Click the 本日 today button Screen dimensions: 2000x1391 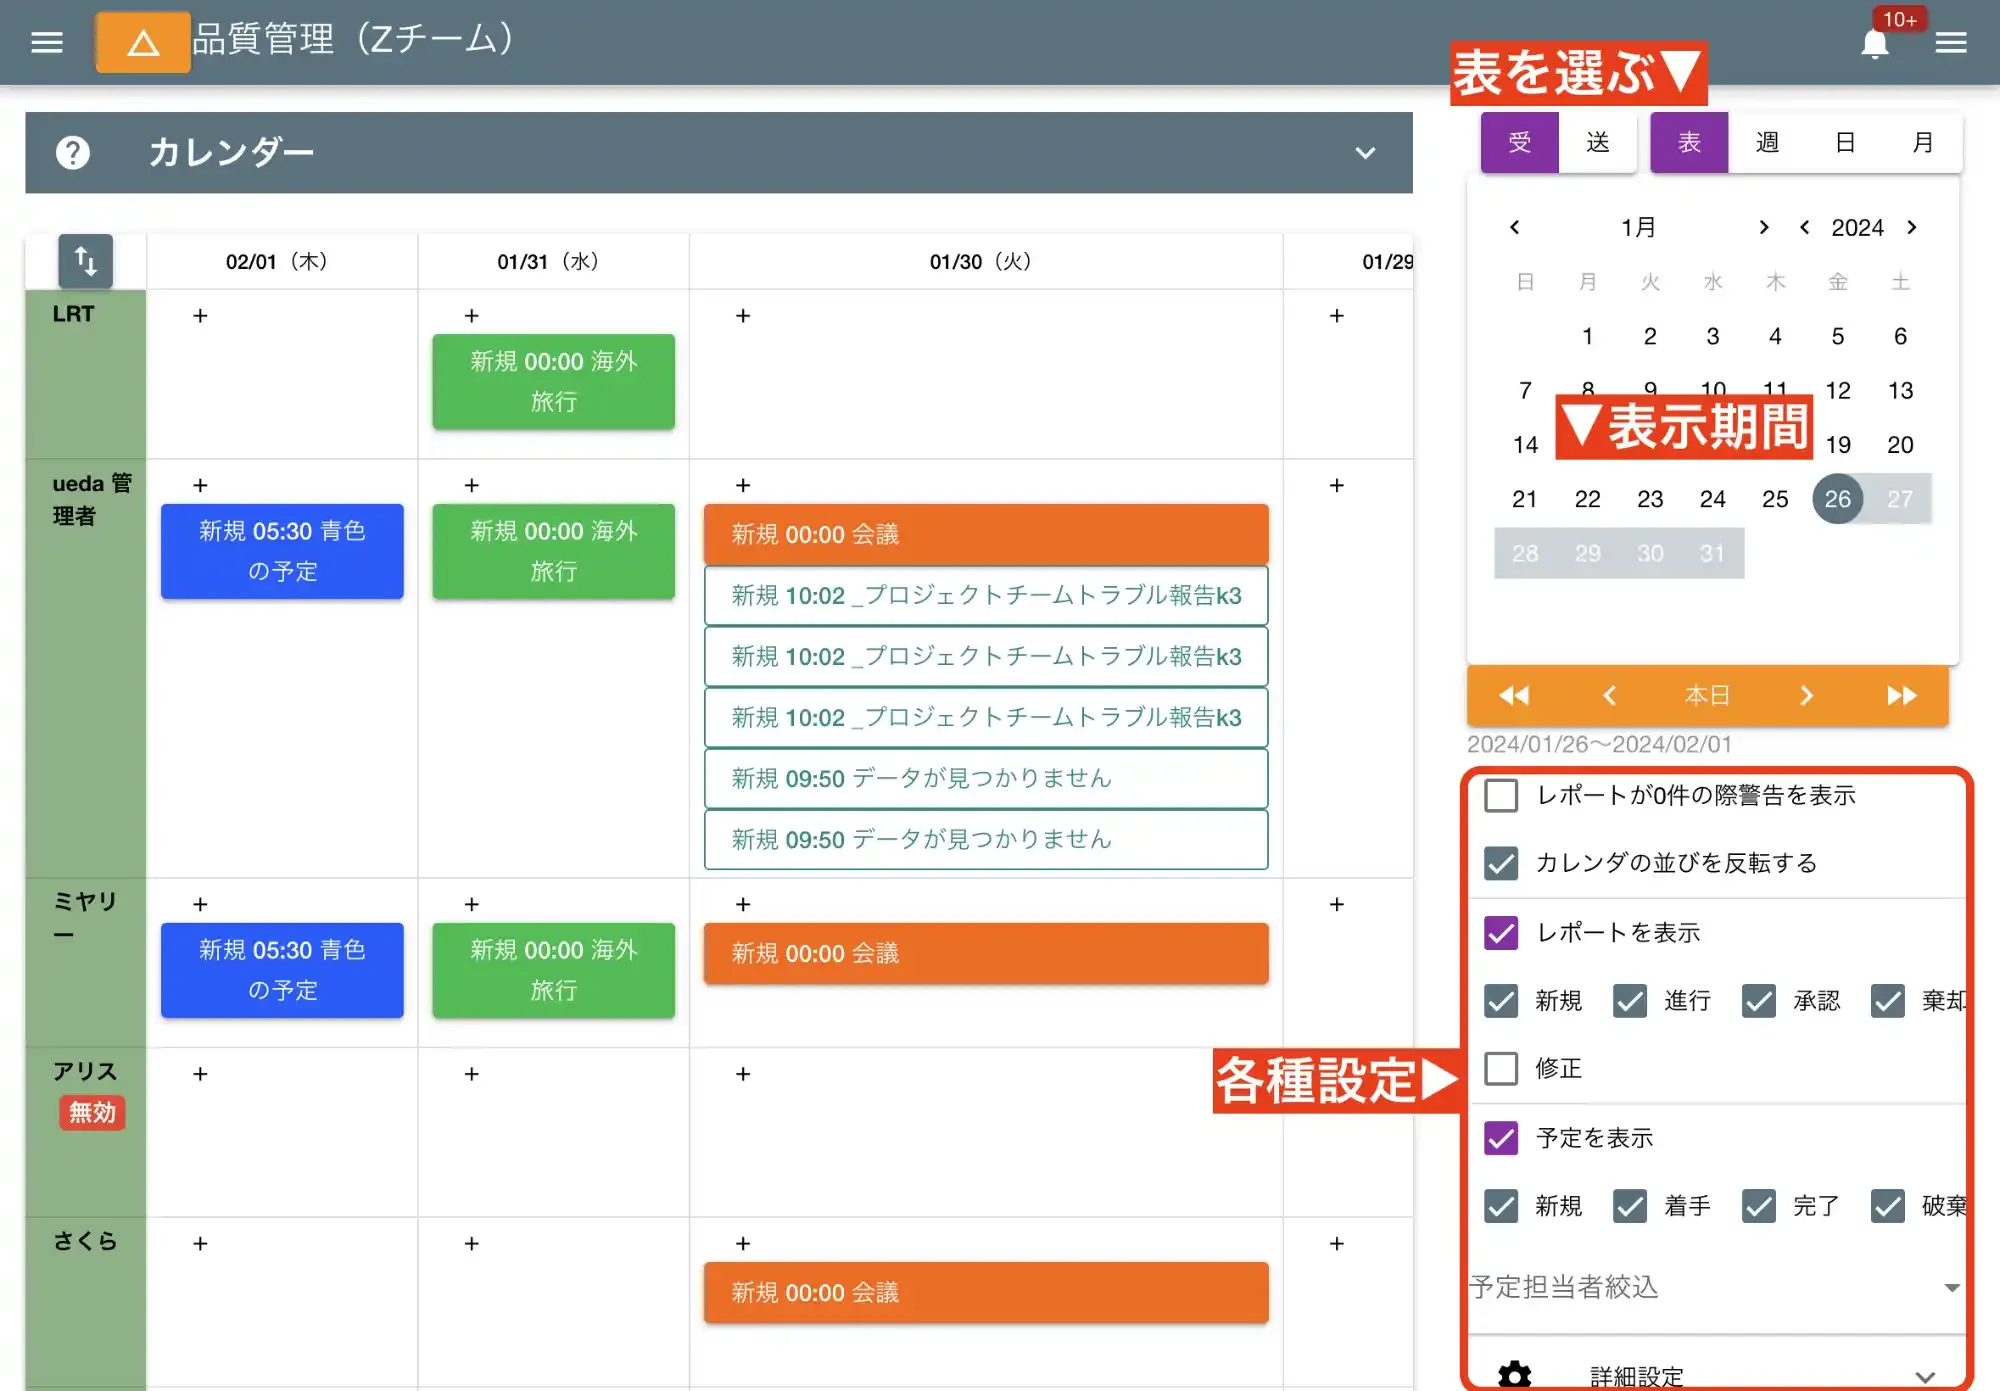click(1706, 696)
